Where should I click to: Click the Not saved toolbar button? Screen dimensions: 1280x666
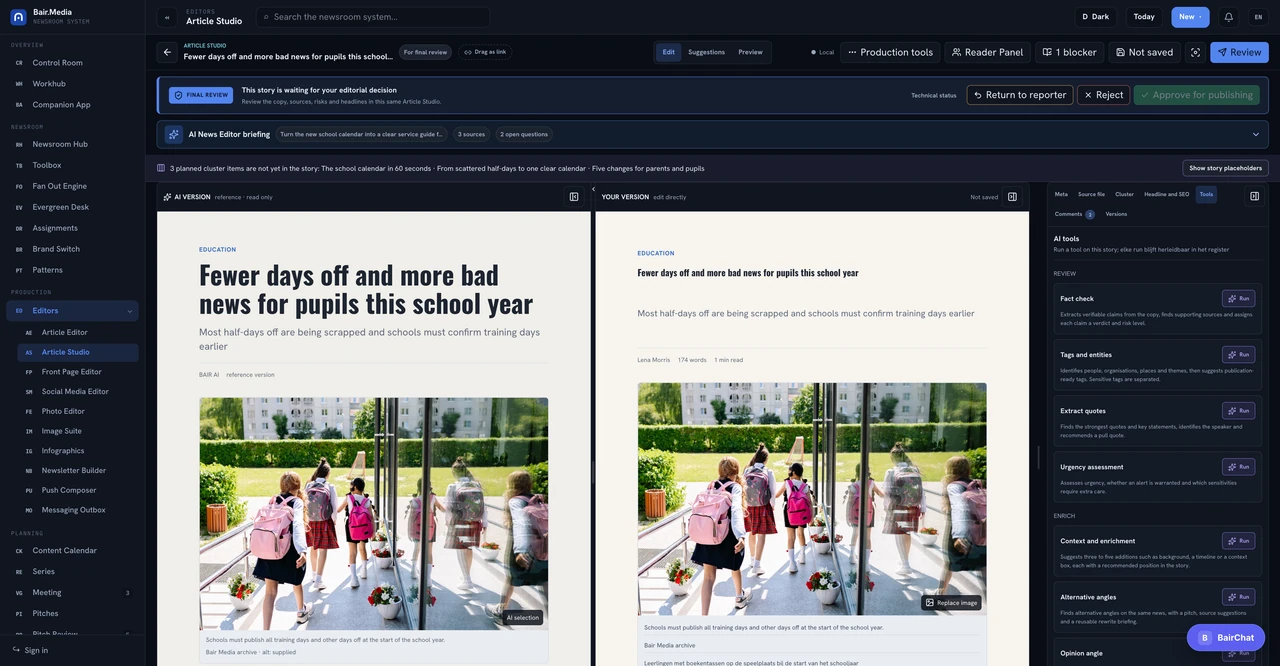pyautogui.click(x=1144, y=52)
